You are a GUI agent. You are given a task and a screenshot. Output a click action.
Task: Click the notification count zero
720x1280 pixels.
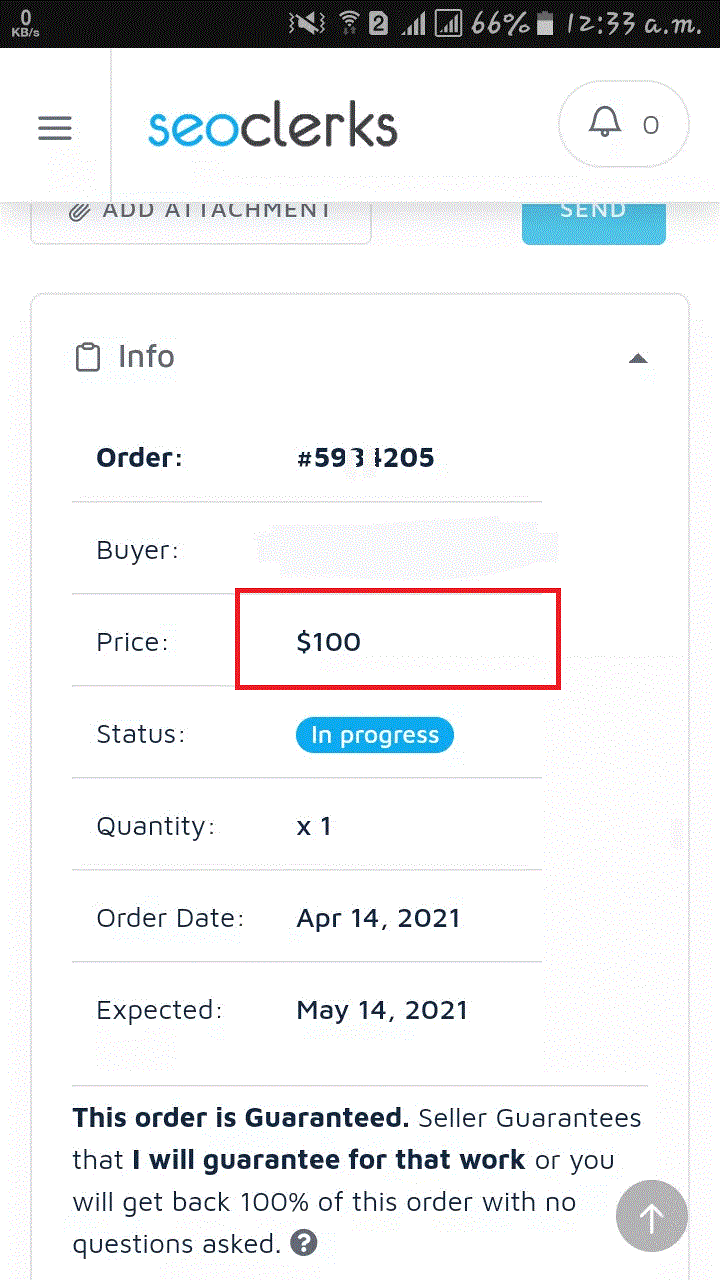[651, 125]
